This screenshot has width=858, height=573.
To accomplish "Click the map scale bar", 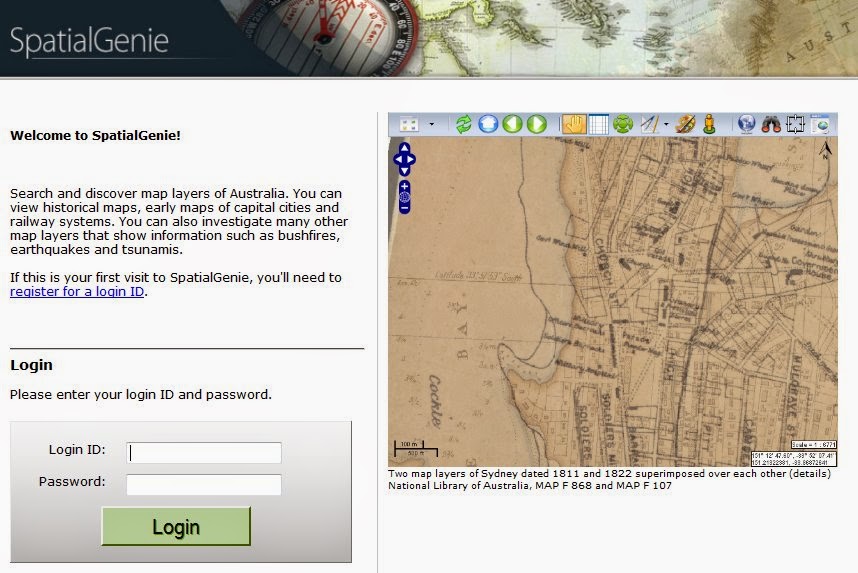I will (x=416, y=449).
